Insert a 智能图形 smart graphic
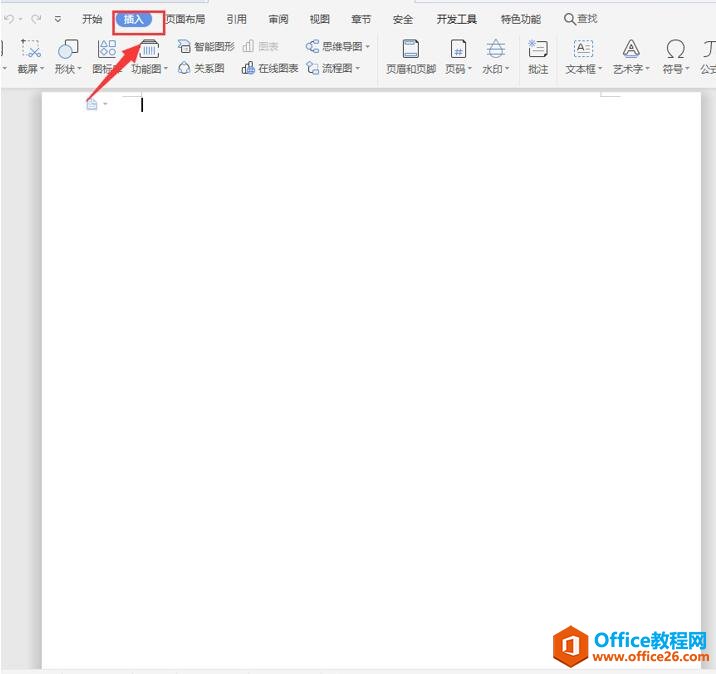Screen dimensions: 716x674 point(207,46)
